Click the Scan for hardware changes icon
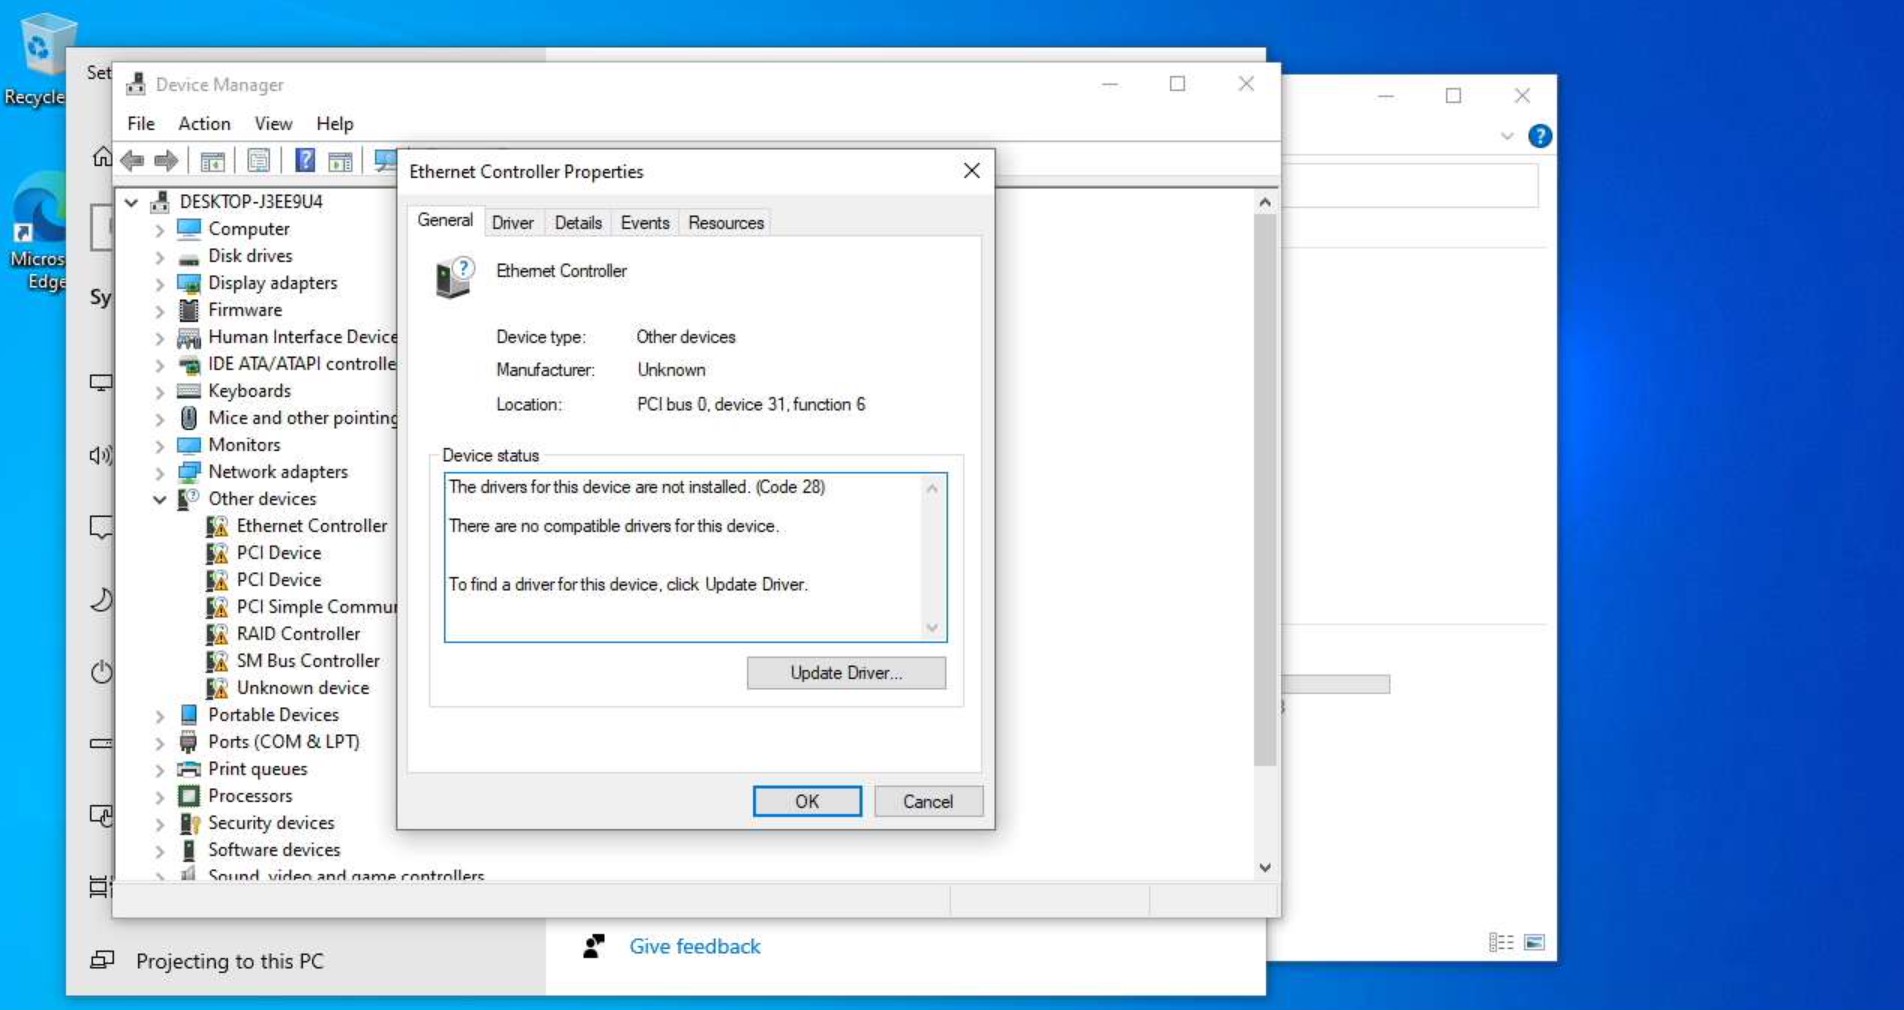This screenshot has height=1010, width=1904. coord(386,161)
